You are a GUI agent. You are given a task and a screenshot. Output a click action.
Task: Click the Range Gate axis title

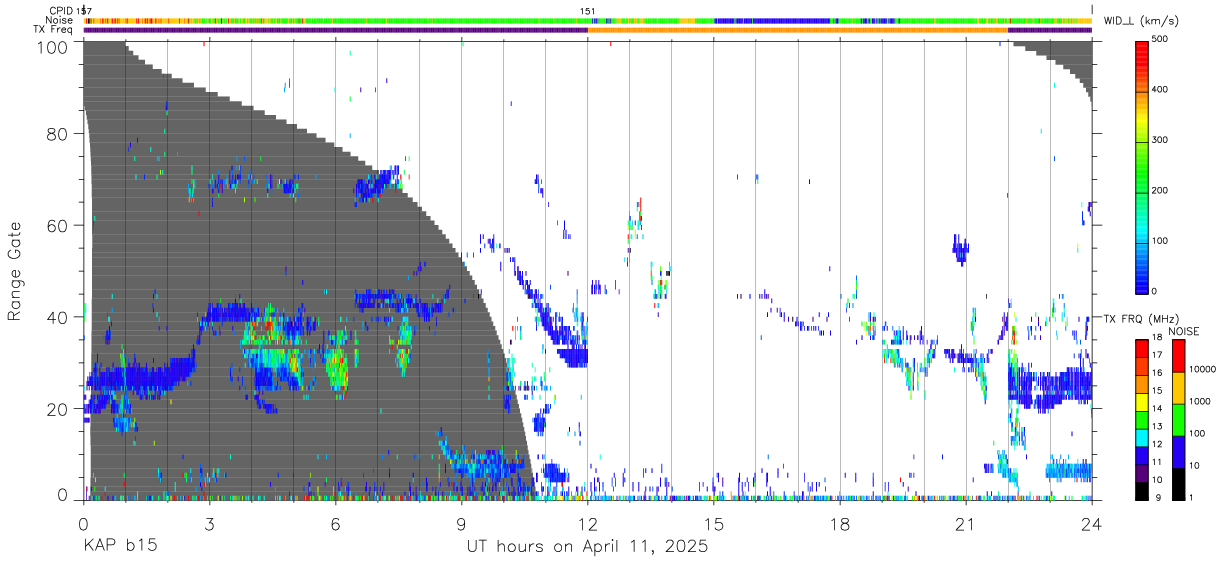click(15, 271)
